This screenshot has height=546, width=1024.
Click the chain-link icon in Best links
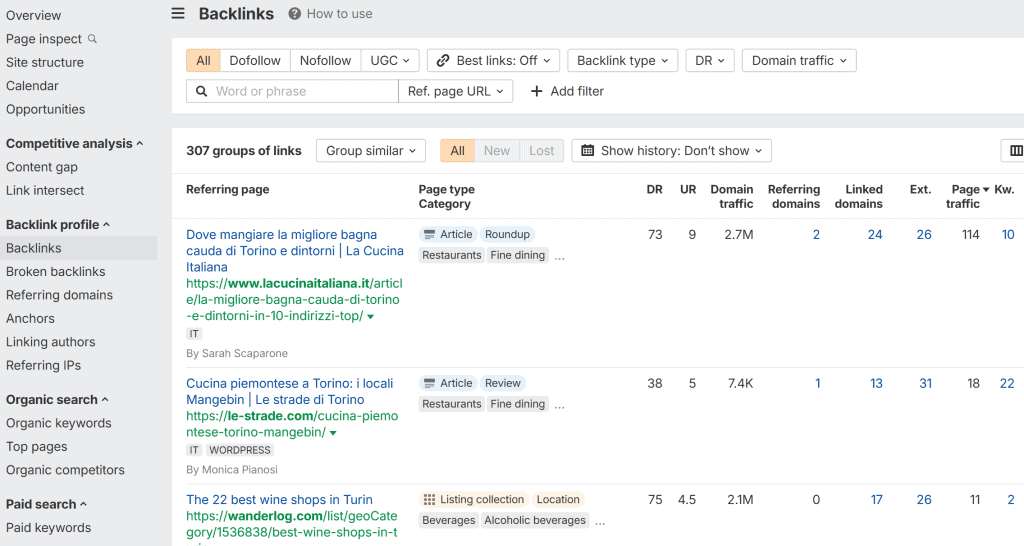[x=443, y=61]
